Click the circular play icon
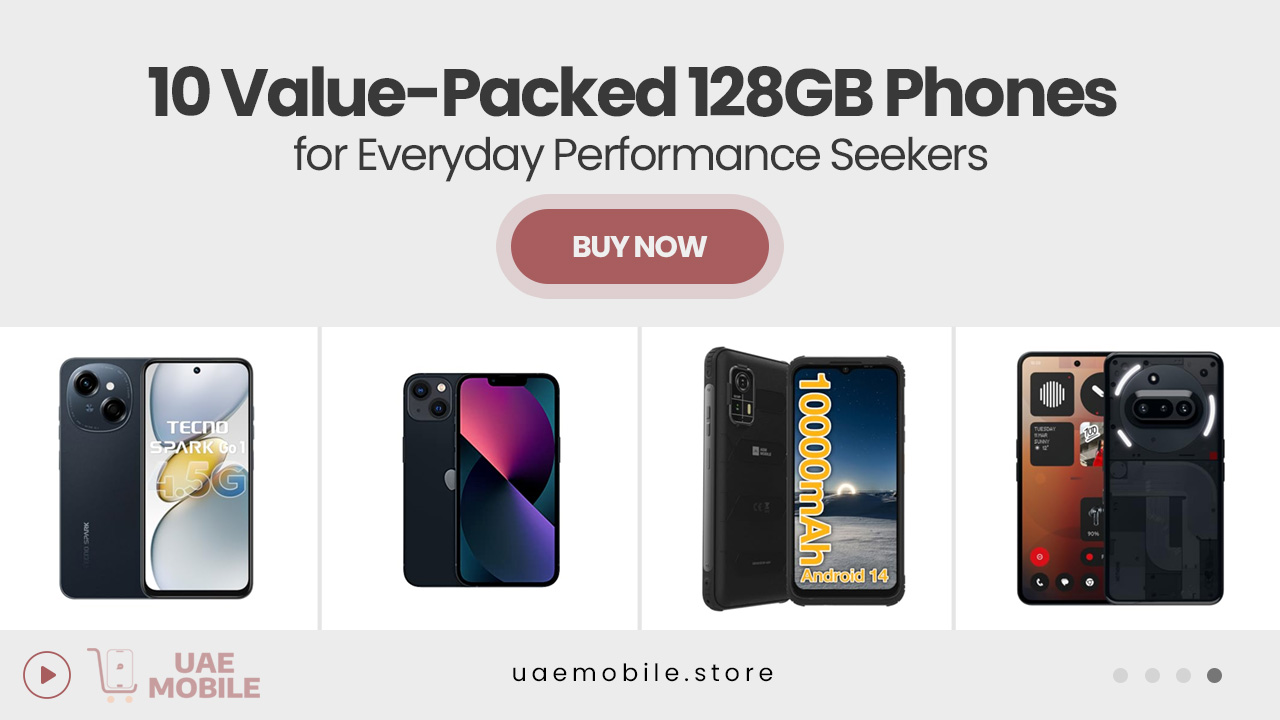The image size is (1280, 720). (x=47, y=675)
